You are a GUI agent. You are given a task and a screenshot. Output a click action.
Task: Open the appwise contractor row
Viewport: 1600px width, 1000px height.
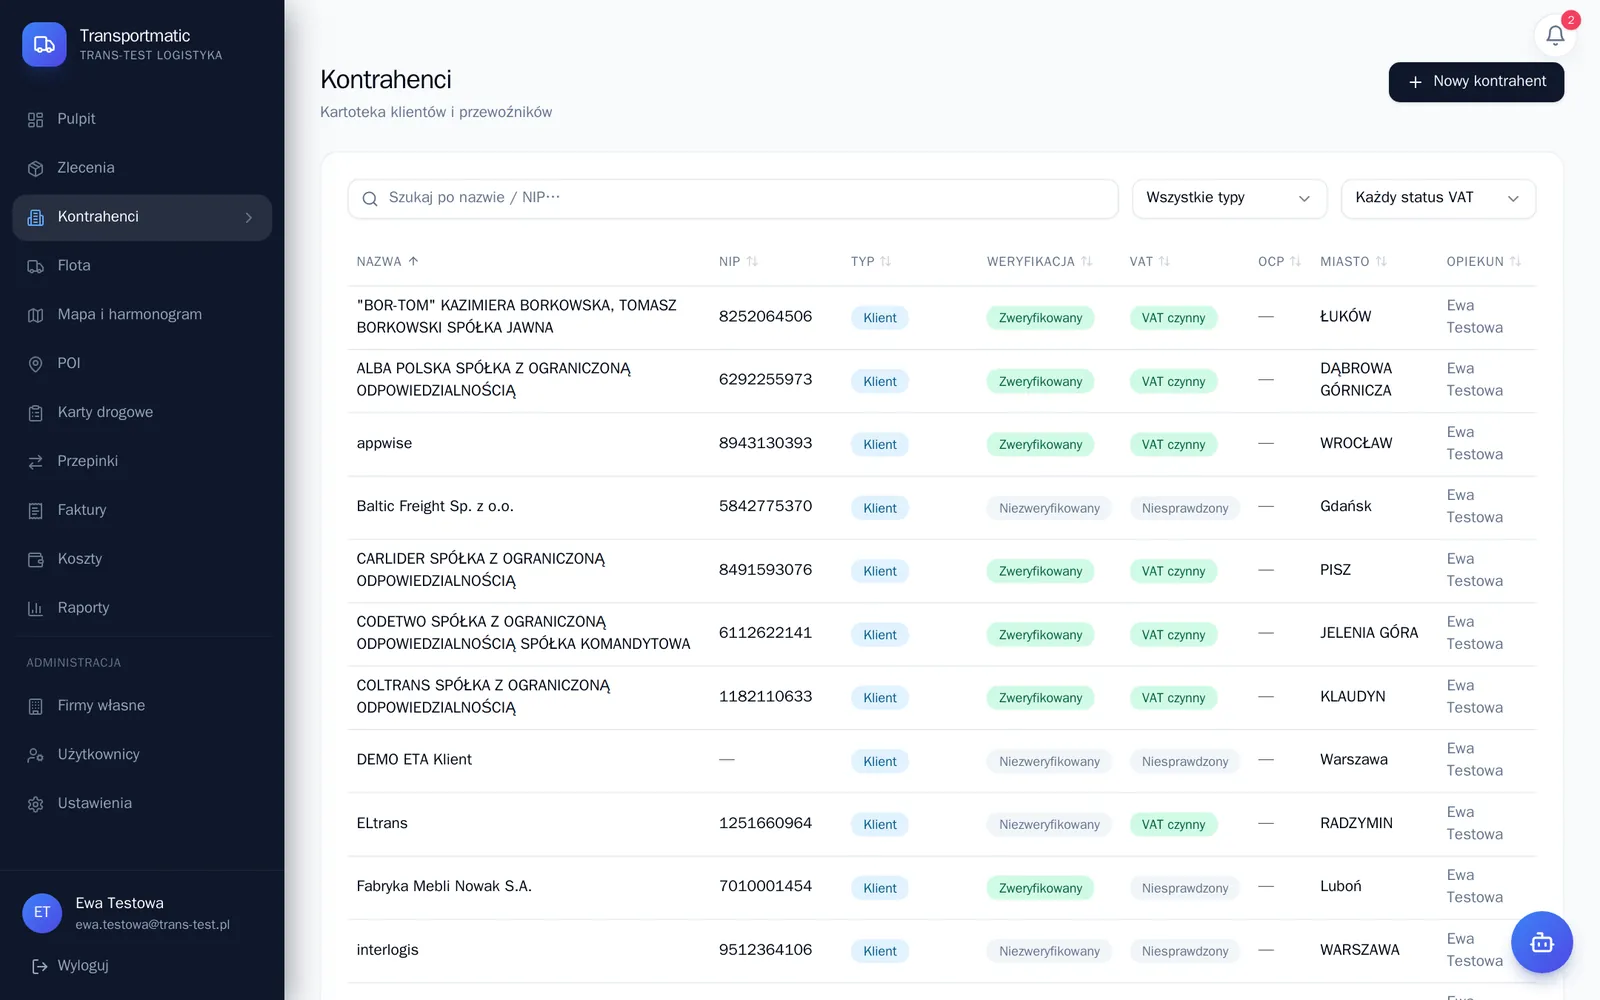pos(941,444)
